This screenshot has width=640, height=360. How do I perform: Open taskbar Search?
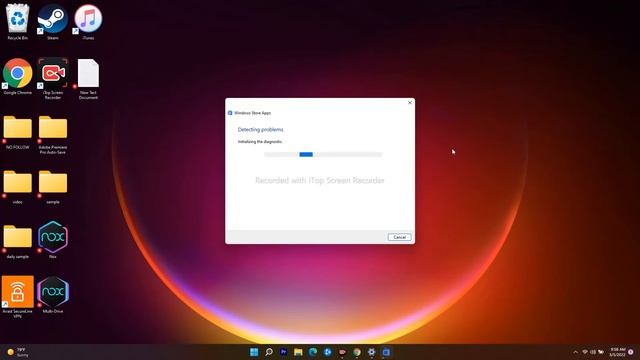point(269,352)
